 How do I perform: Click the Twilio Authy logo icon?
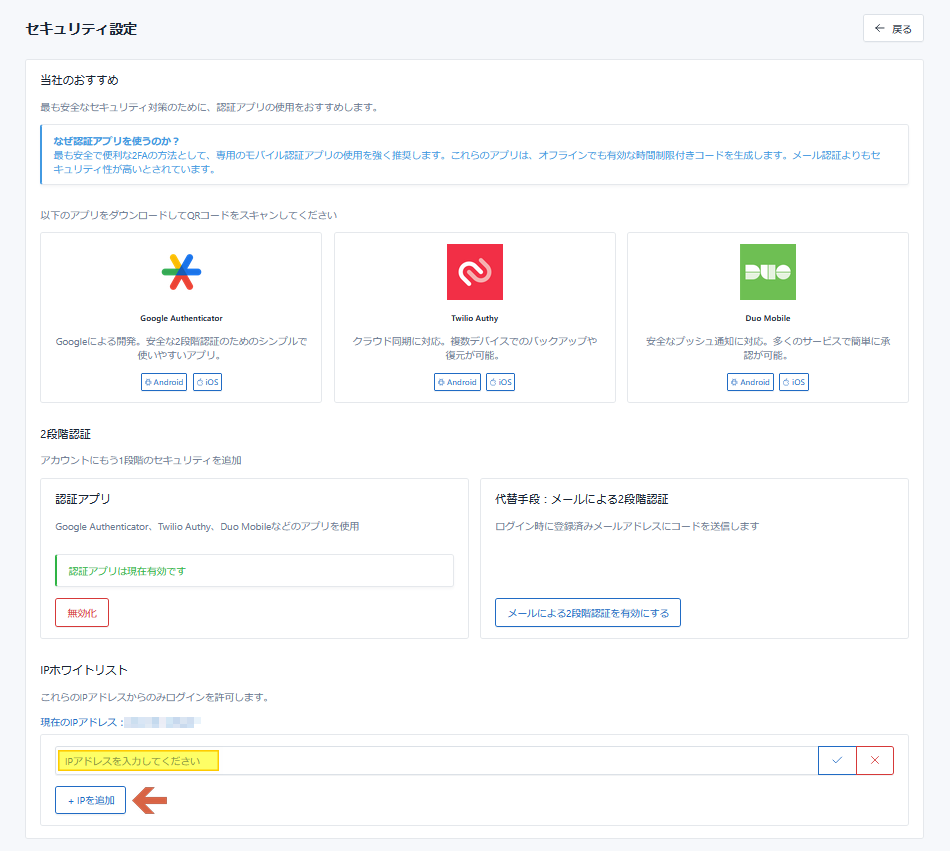tap(474, 272)
